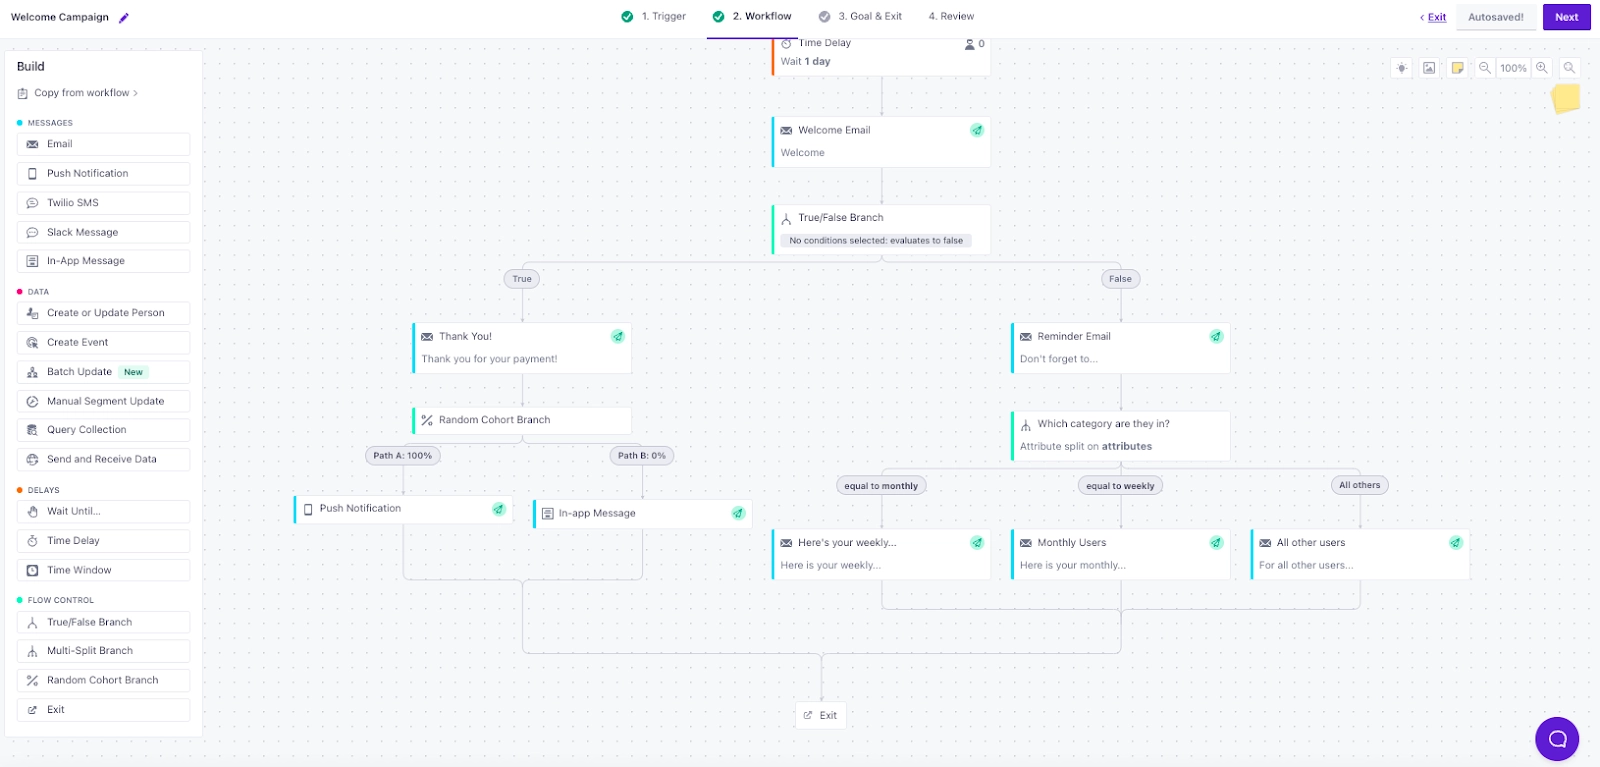The height and width of the screenshot is (767, 1600).
Task: Click the Path A: 100% cohort split label
Action: [402, 455]
